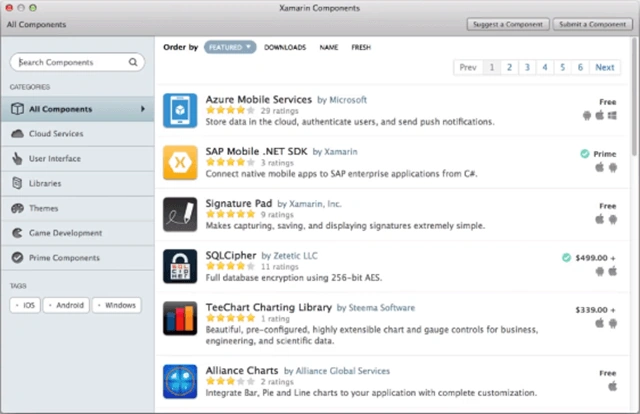Go to page 5 of components

pyautogui.click(x=562, y=67)
